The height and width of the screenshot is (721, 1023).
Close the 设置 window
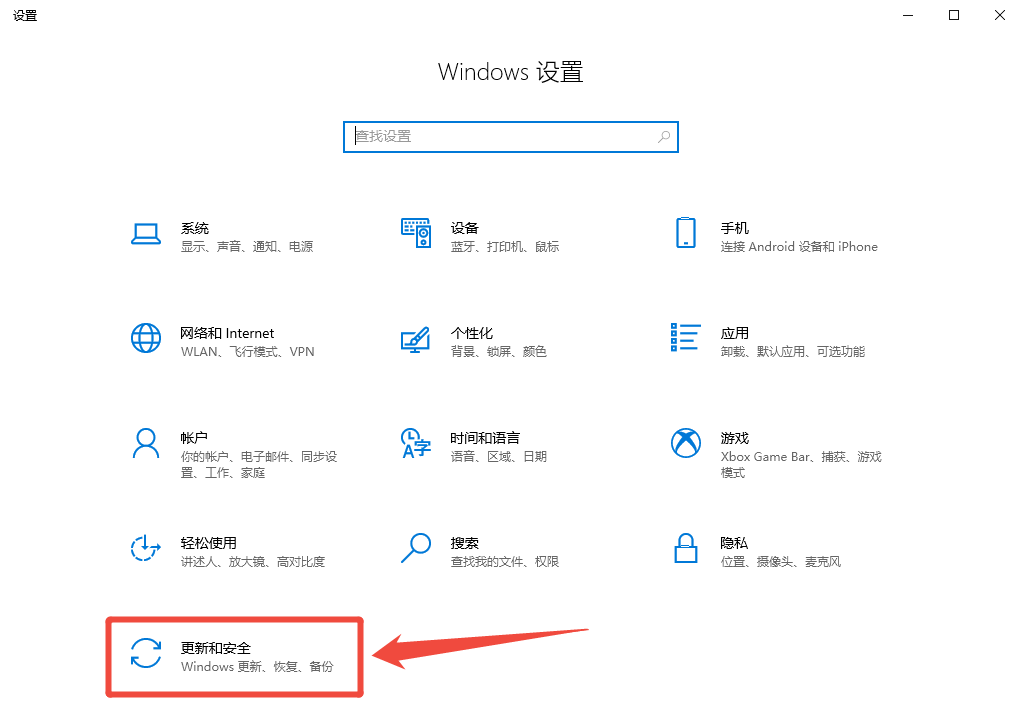(1000, 15)
